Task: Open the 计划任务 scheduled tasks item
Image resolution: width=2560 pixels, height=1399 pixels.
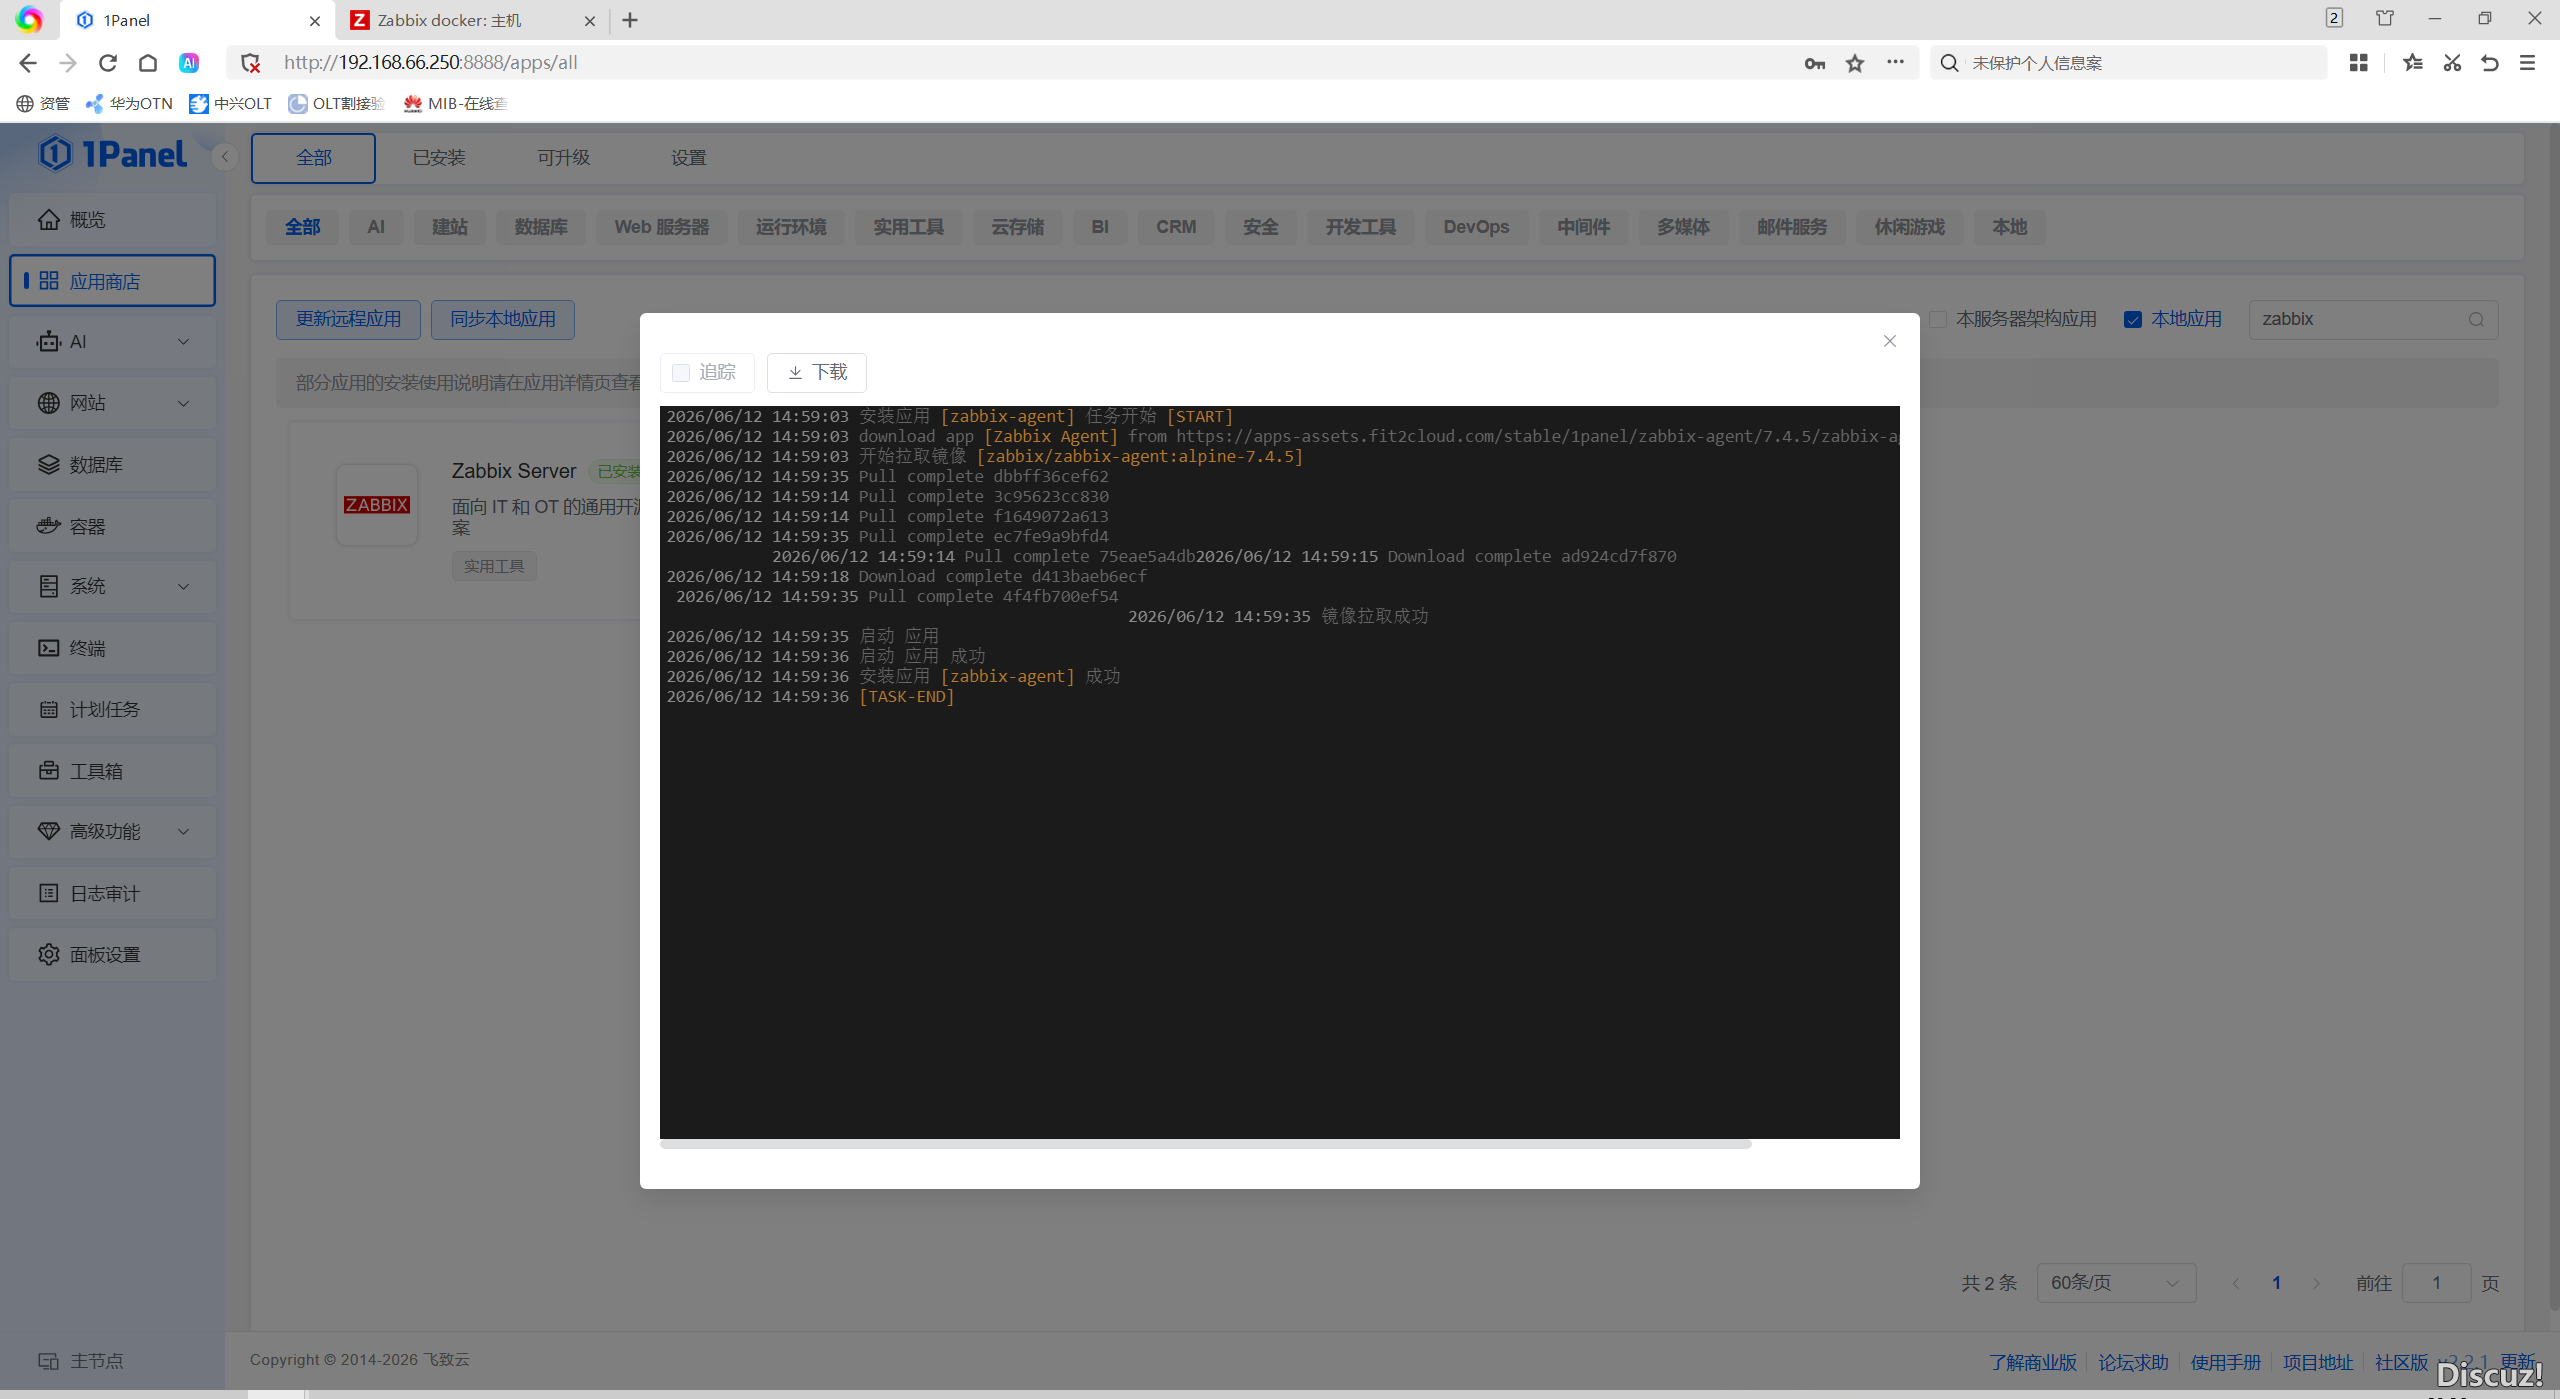Action: point(112,709)
